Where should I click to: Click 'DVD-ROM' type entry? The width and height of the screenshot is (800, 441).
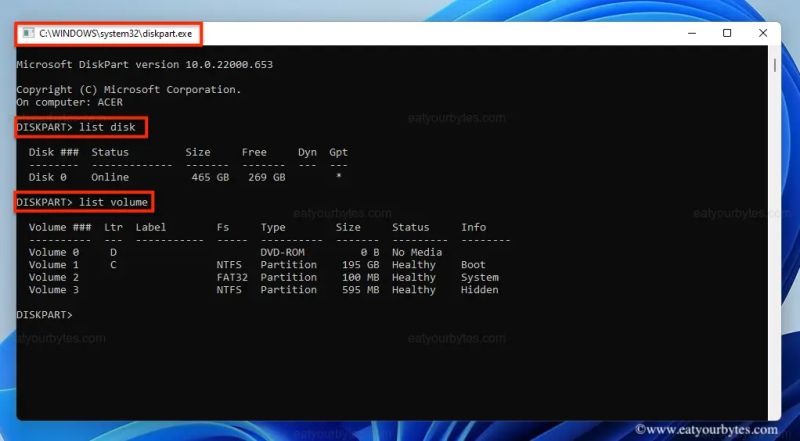coord(282,252)
